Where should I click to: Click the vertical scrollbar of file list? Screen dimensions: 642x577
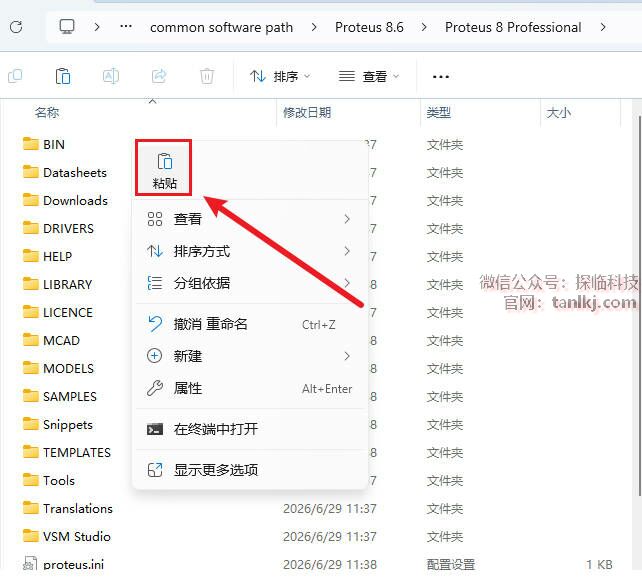click(640, 307)
